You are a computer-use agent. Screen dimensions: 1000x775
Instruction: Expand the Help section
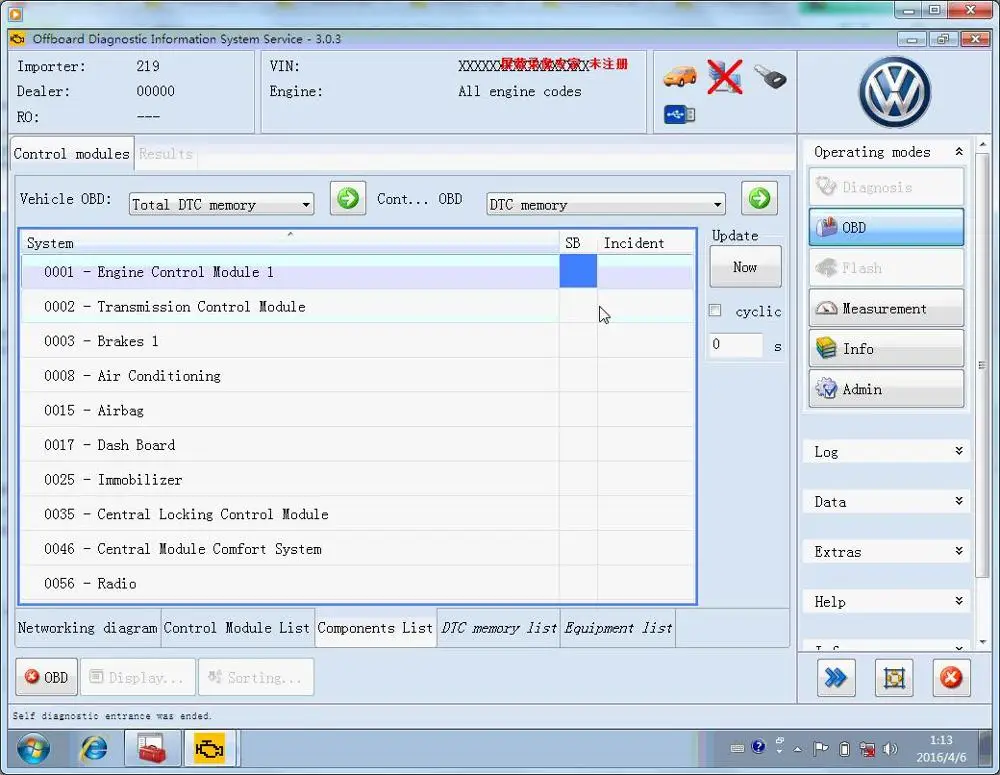tap(885, 602)
